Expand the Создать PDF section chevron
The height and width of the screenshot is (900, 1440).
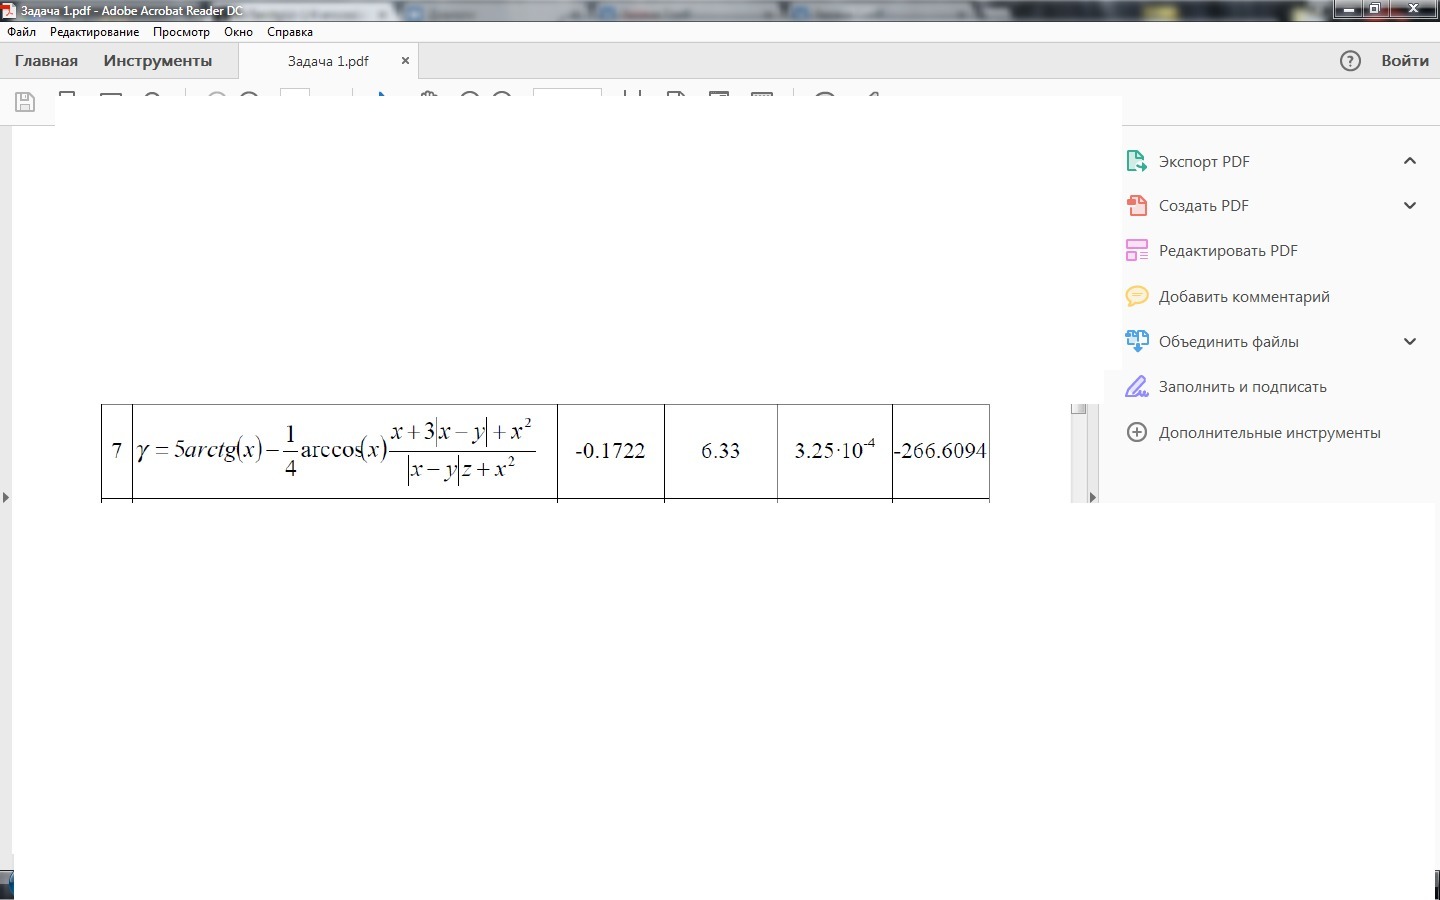coord(1410,206)
